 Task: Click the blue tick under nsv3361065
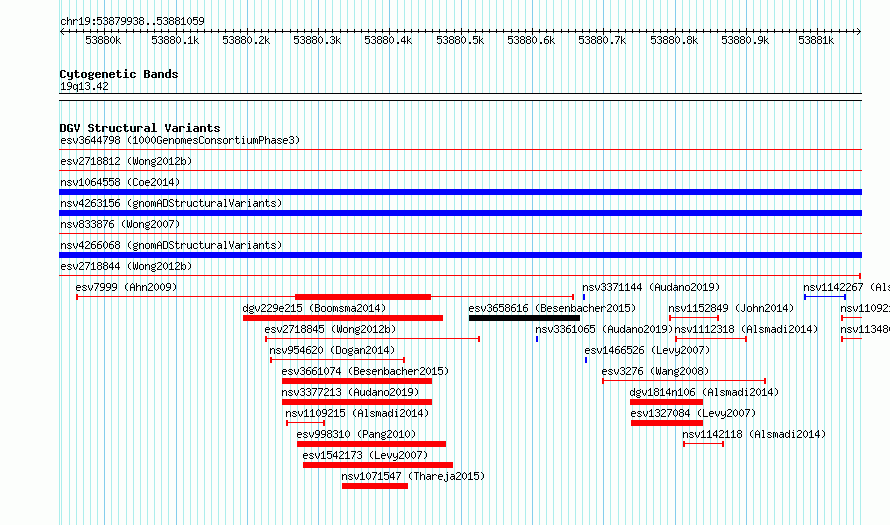[x=537, y=339]
